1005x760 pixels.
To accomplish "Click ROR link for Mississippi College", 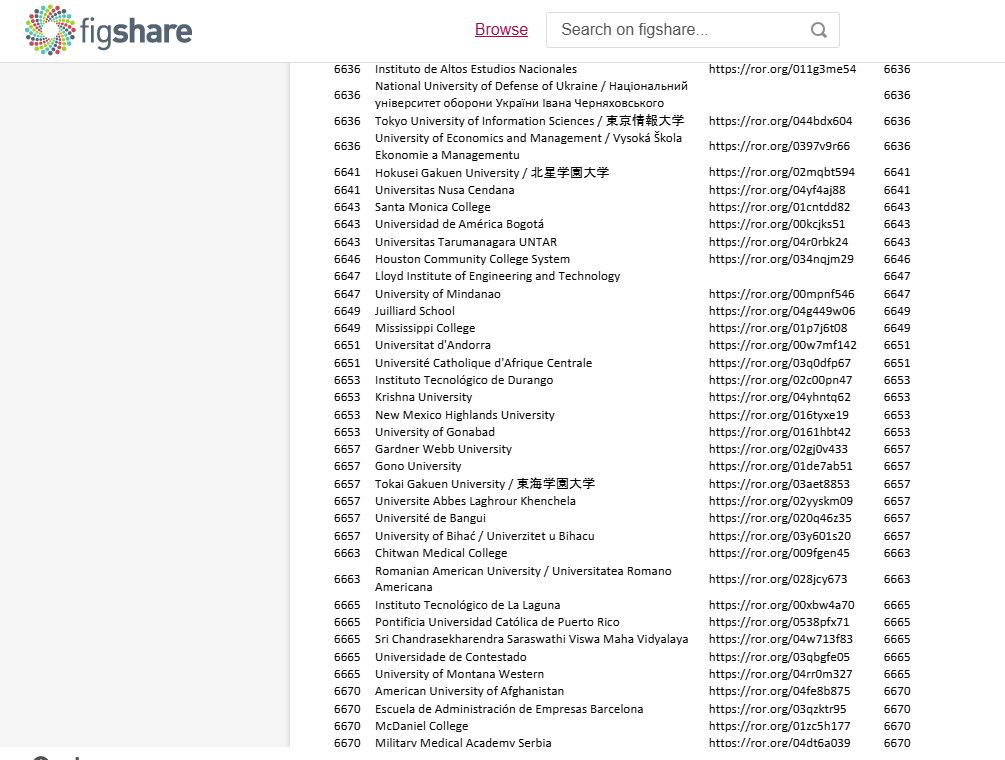I will (x=778, y=328).
